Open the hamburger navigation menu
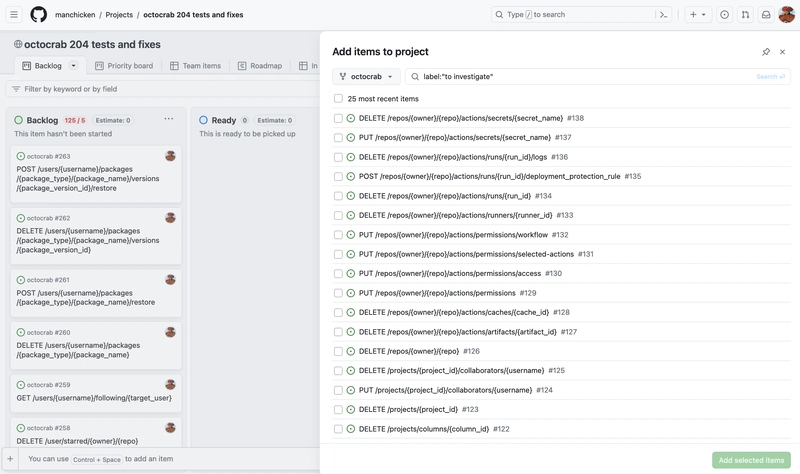Image resolution: width=800 pixels, height=474 pixels. pyautogui.click(x=14, y=14)
